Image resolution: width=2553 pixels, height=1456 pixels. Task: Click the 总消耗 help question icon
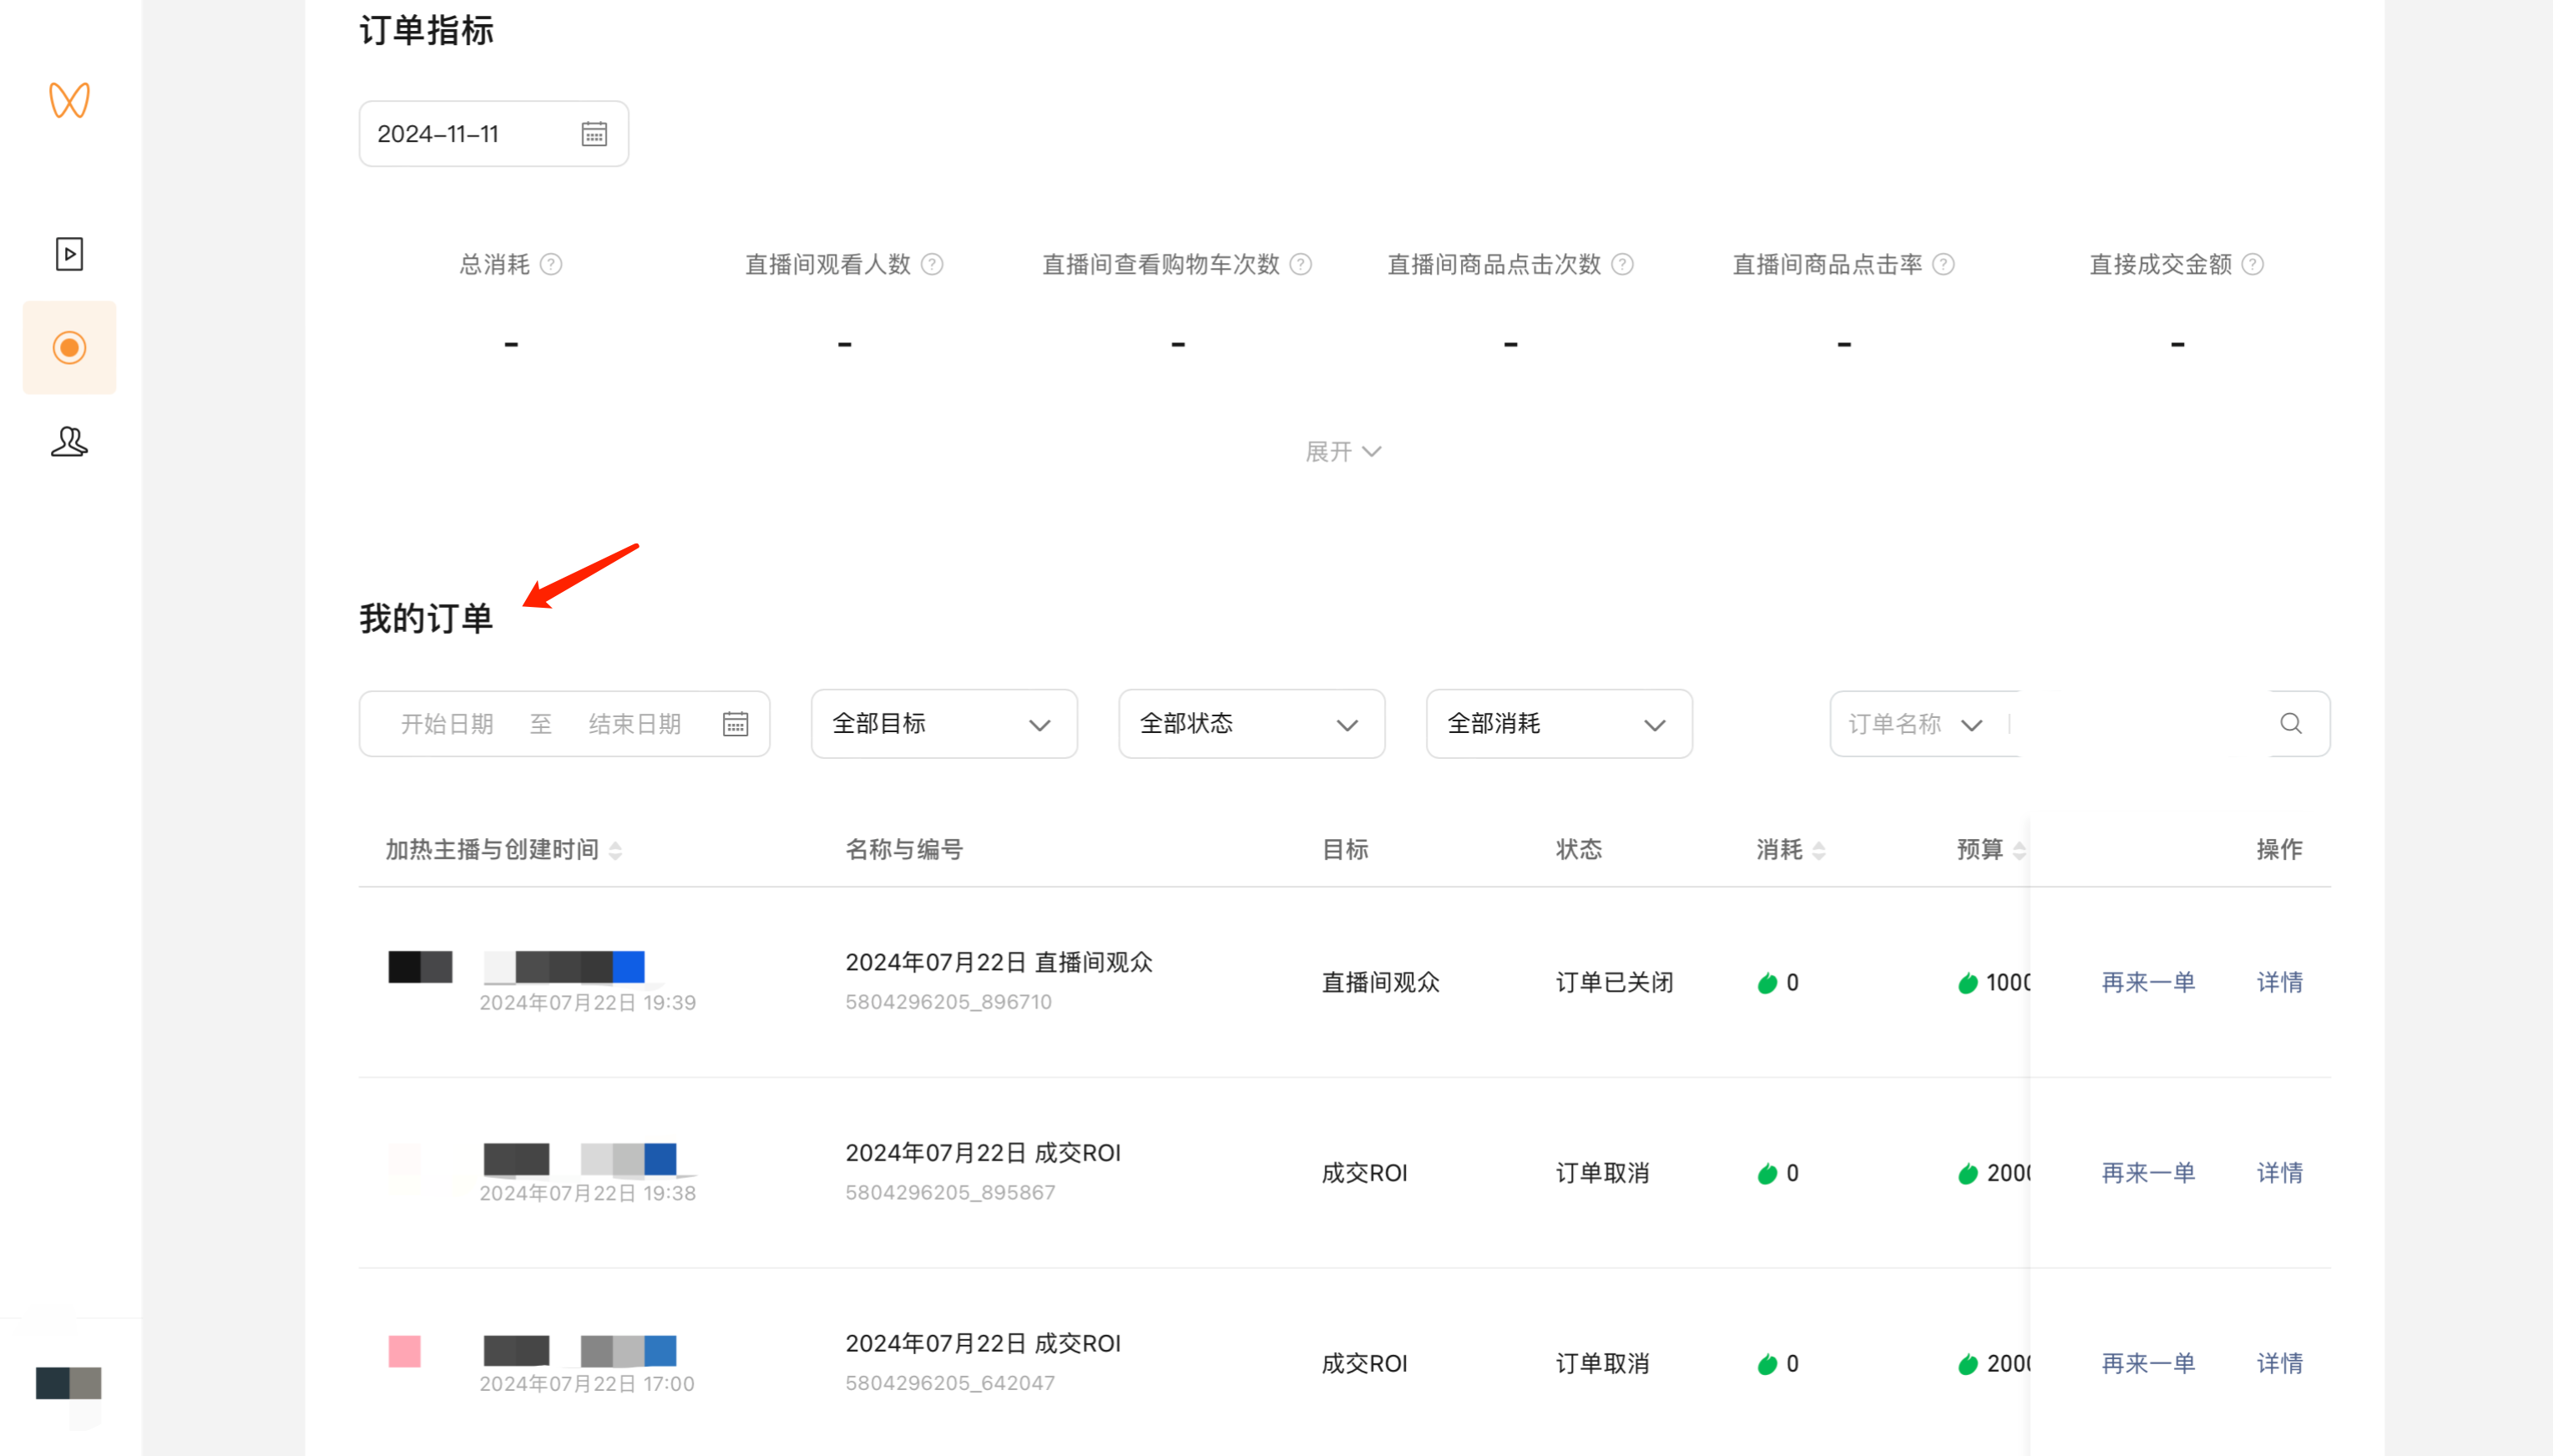551,264
